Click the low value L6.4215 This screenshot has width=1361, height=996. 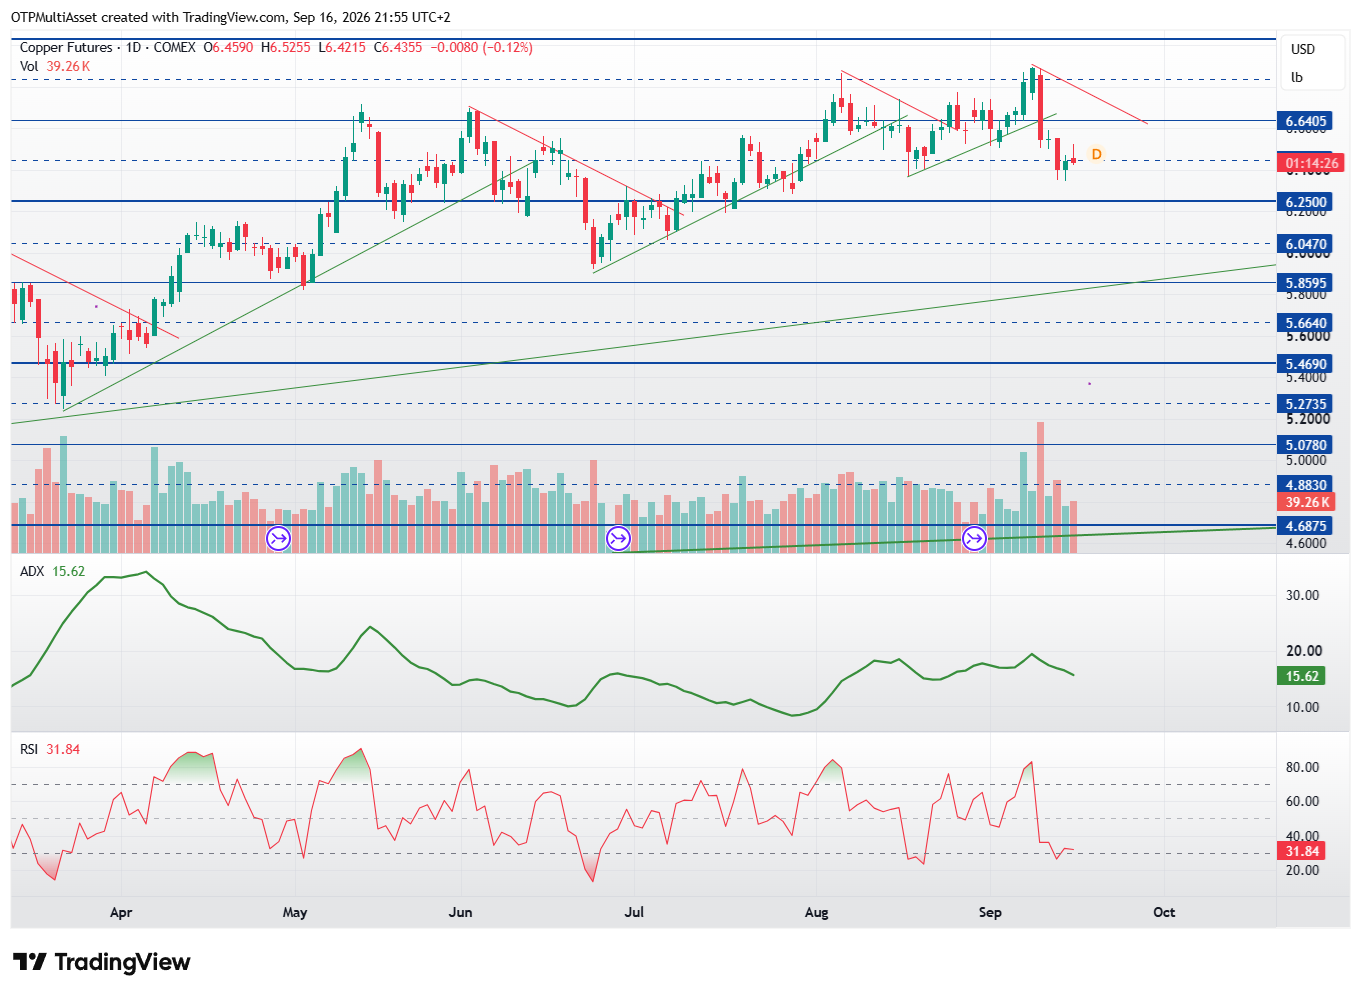pyautogui.click(x=342, y=47)
